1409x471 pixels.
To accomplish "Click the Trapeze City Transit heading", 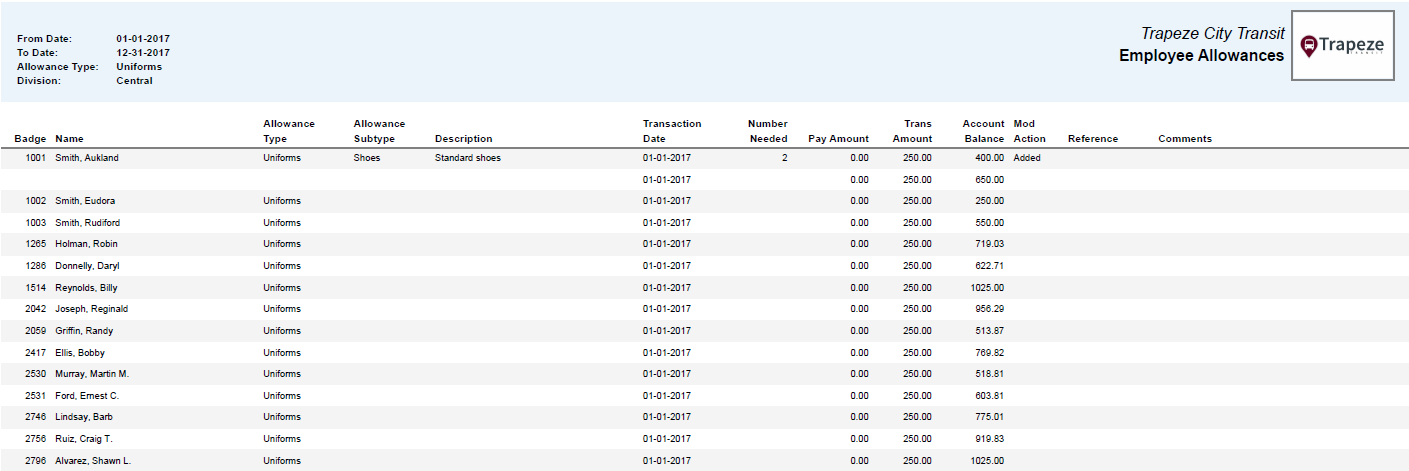I will click(x=1213, y=34).
